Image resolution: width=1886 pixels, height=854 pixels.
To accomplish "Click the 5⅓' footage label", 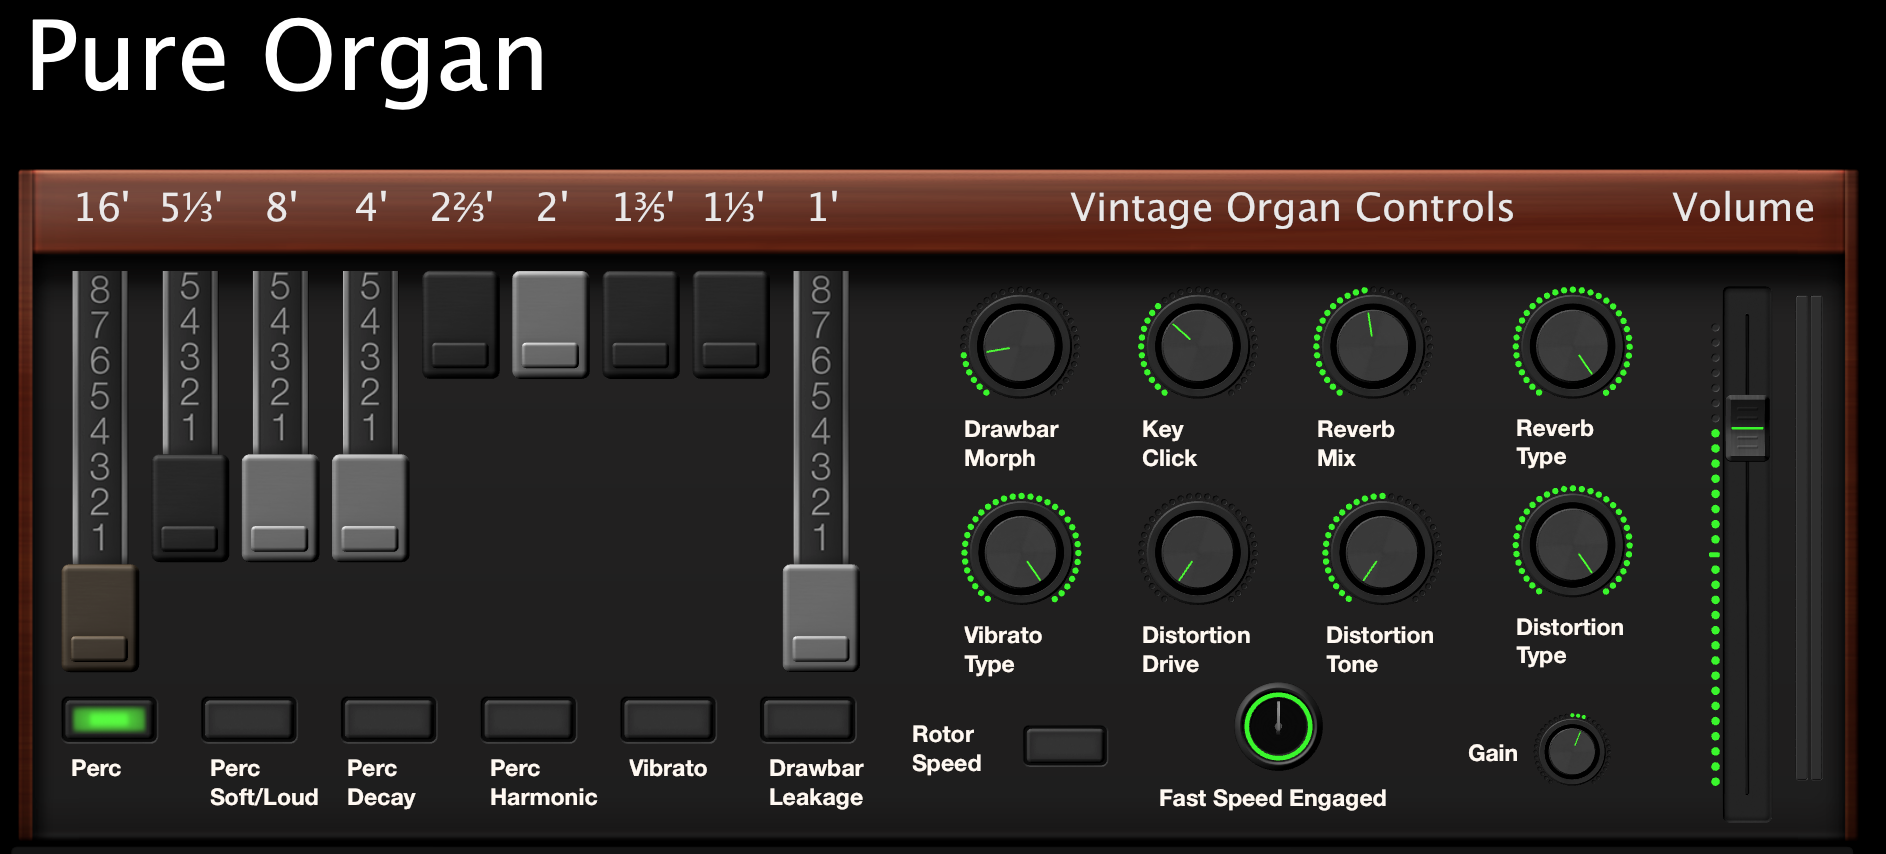I will 192,208.
